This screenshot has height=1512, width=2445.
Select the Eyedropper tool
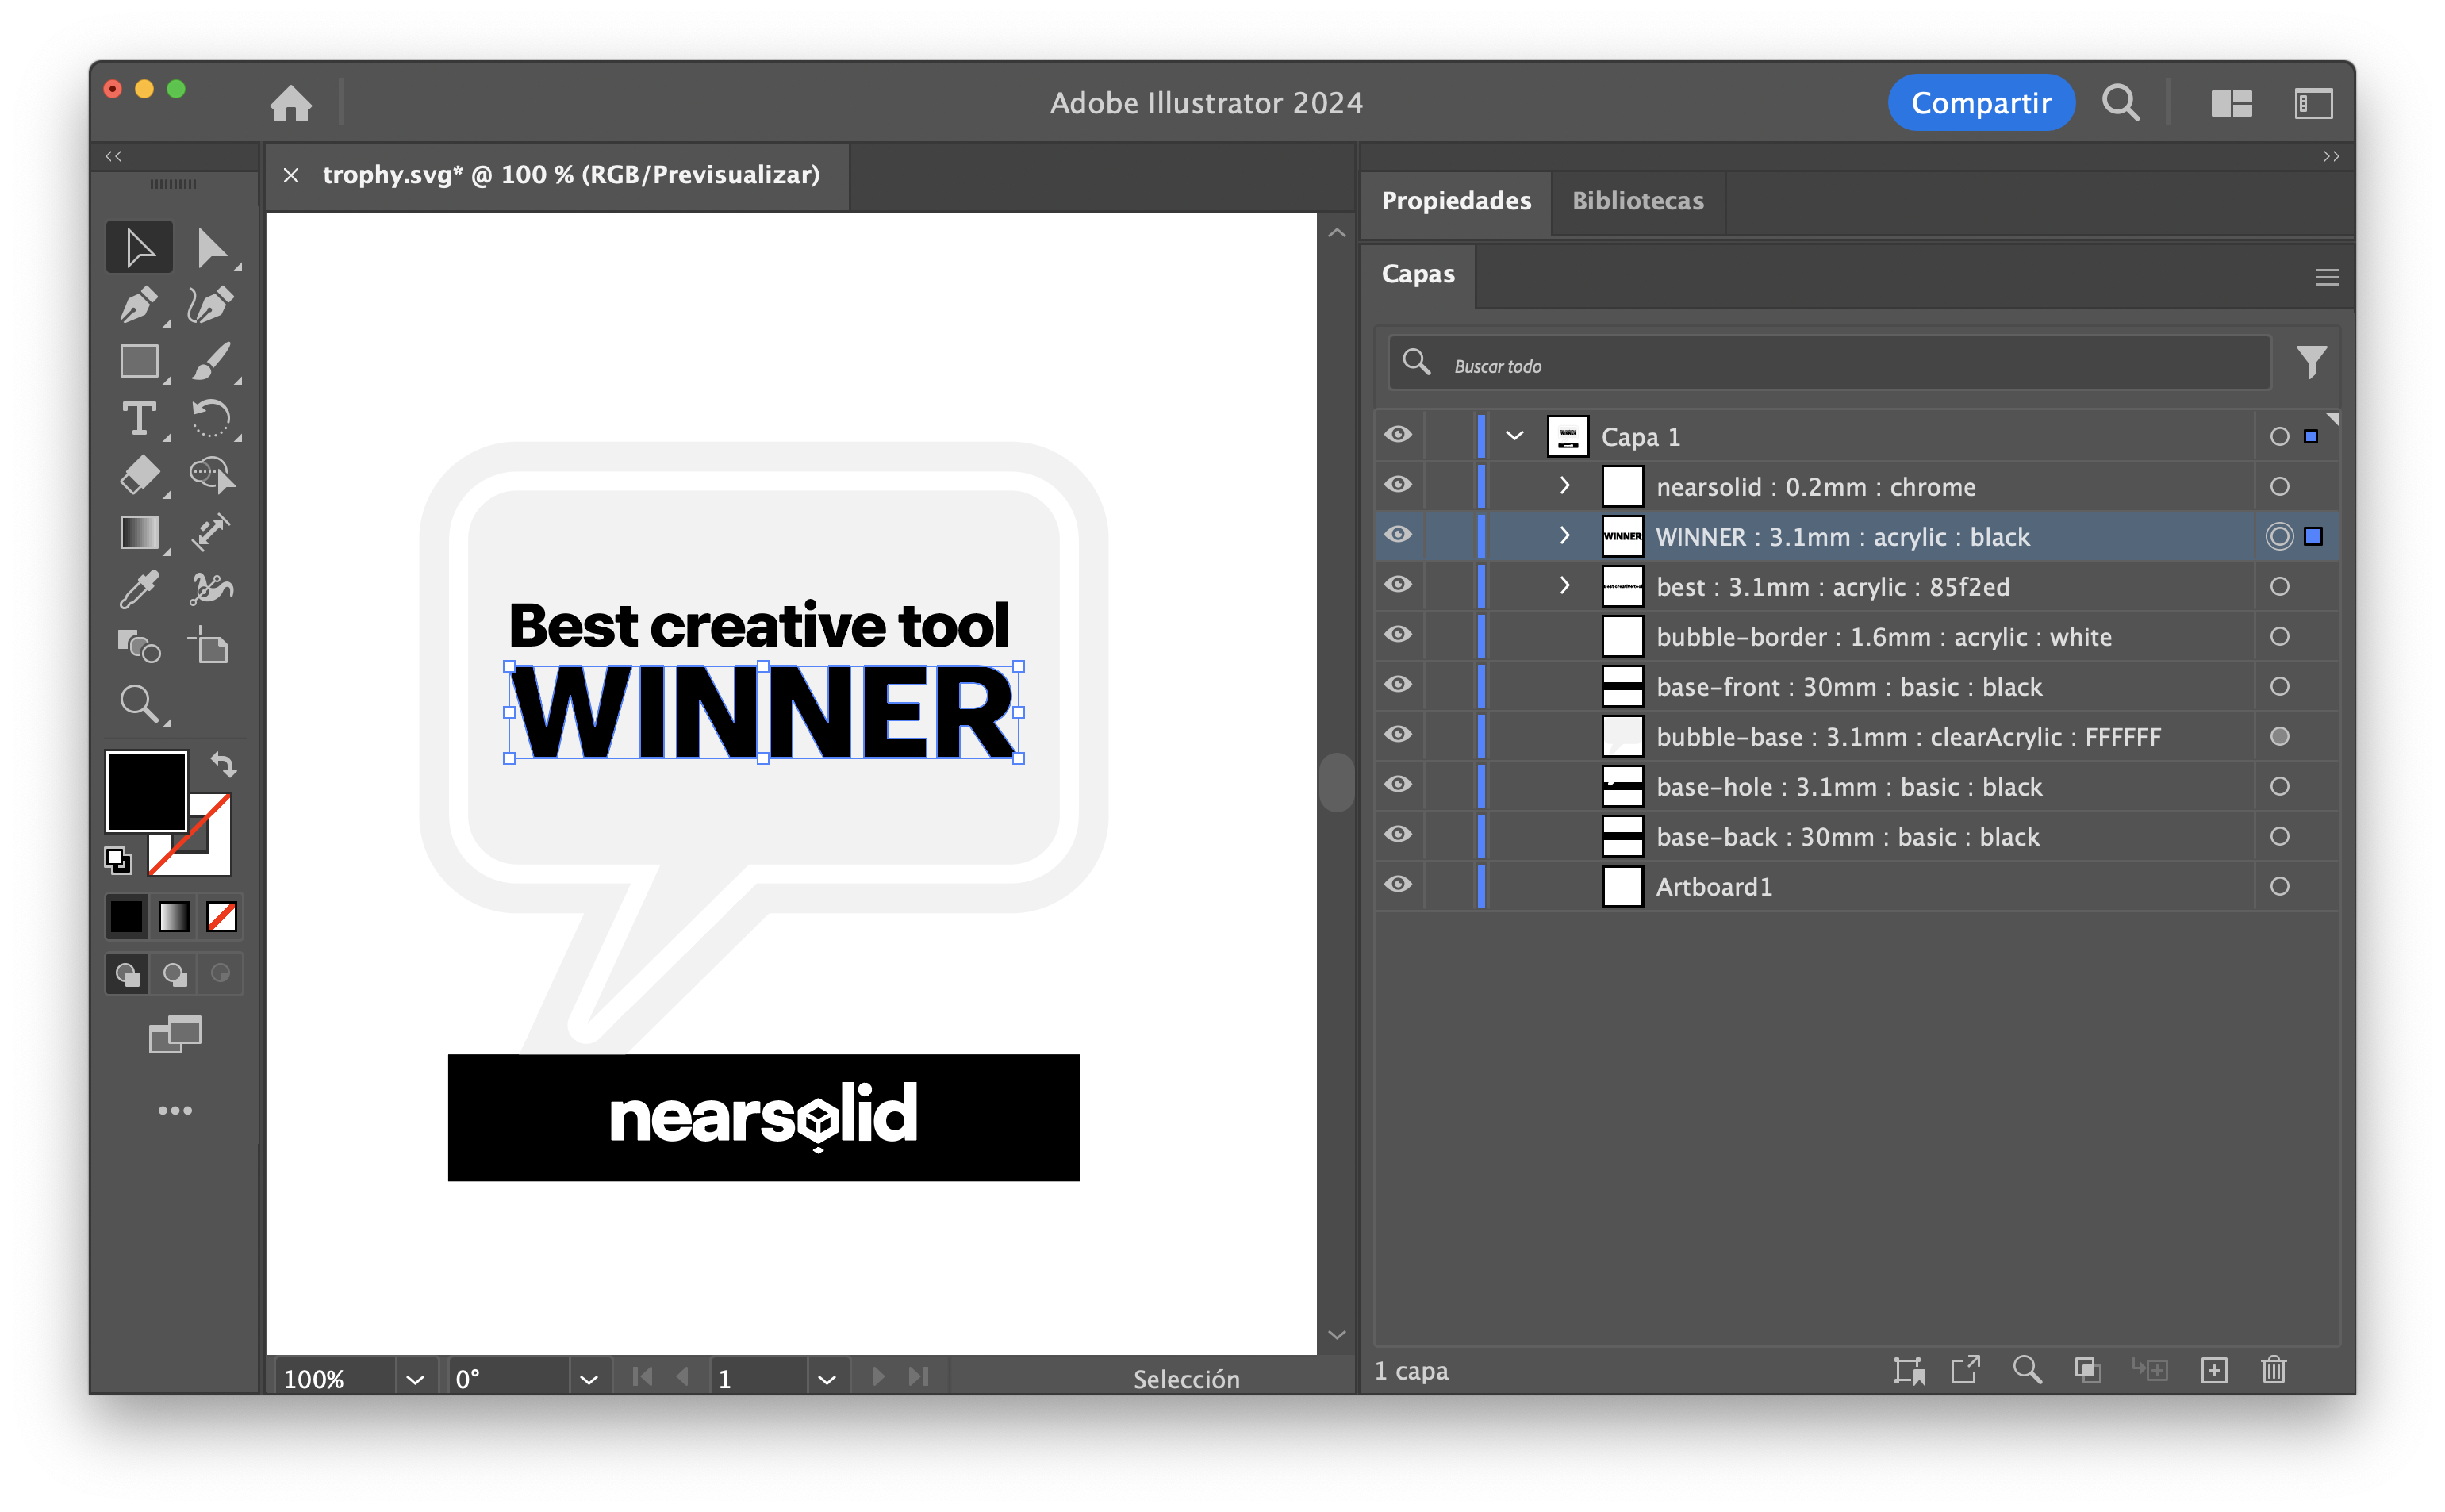[139, 589]
